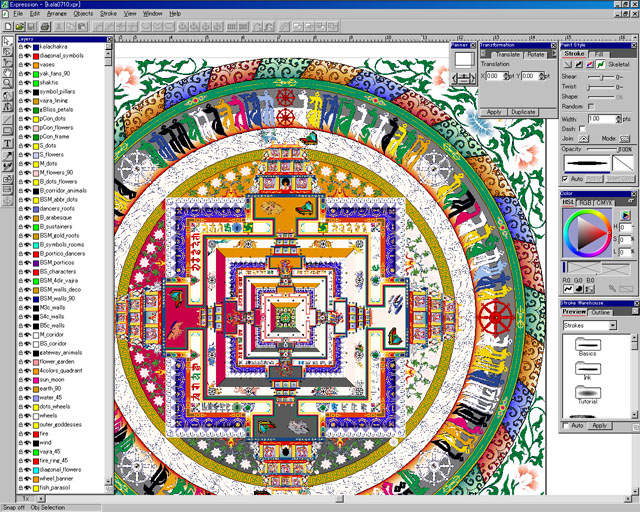
Task: Click the Y translation stepper arrows
Action: [x=542, y=76]
